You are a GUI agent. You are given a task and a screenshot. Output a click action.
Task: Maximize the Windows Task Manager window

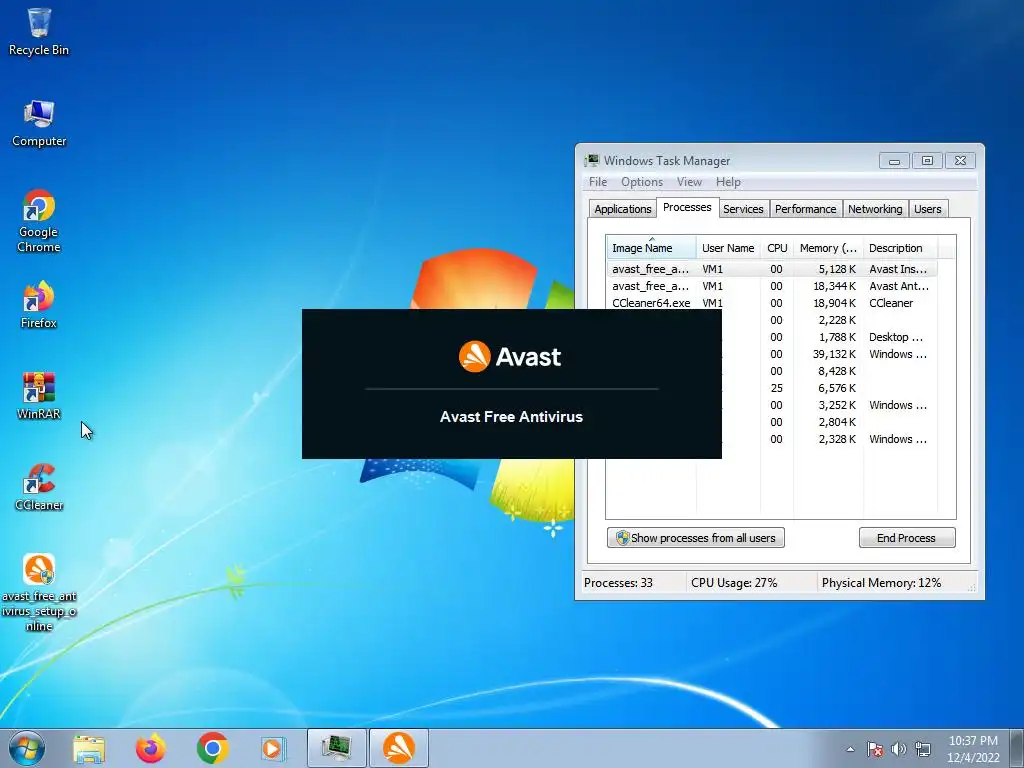click(x=927, y=161)
